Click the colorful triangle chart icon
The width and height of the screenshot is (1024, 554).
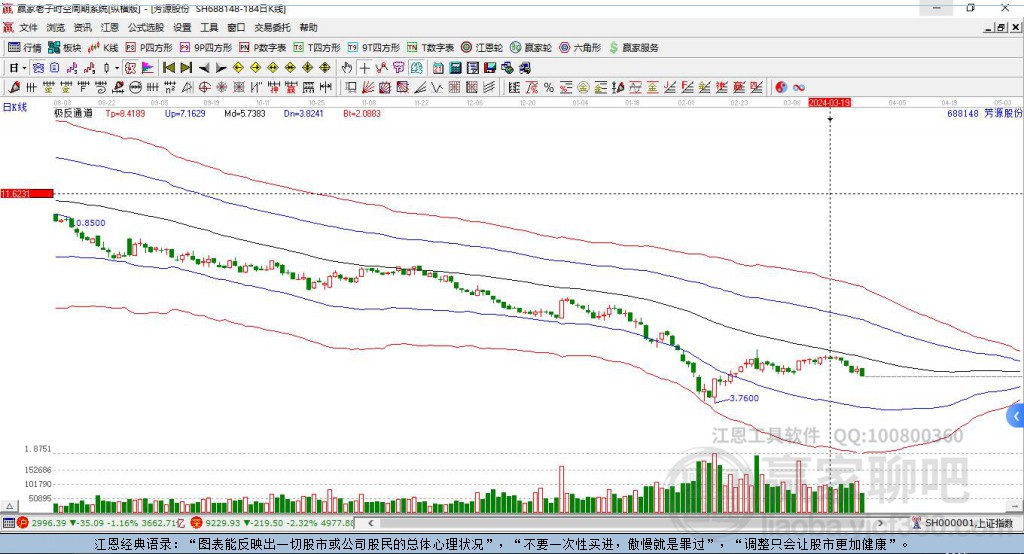pos(148,68)
